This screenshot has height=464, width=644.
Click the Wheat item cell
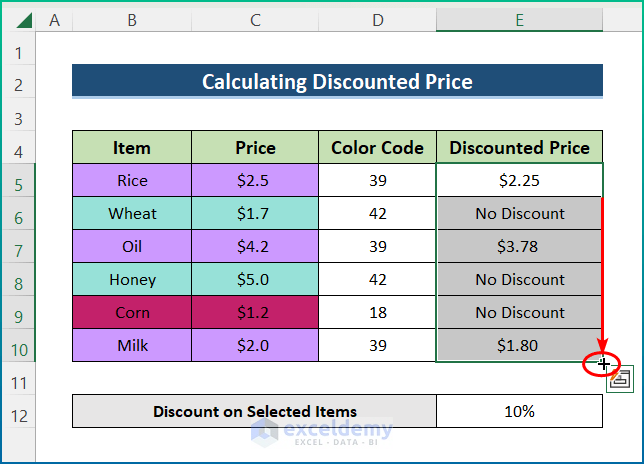coord(132,214)
